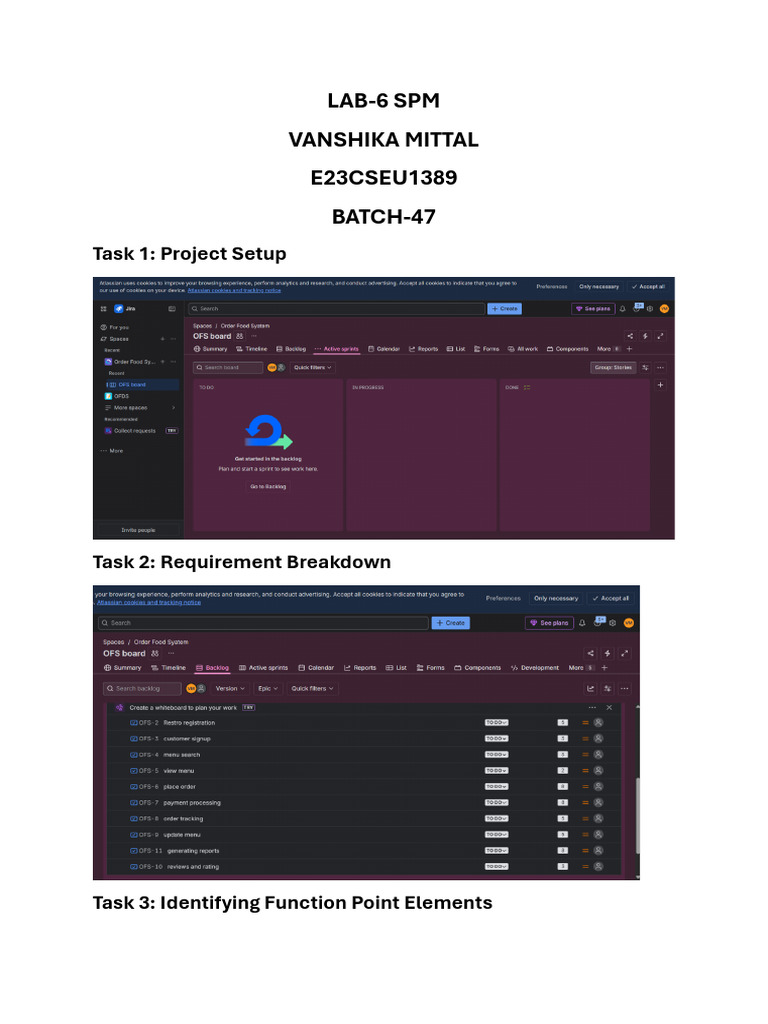Click Create button in the Task 1 screenshot
Image resolution: width=768 pixels, height=1024 pixels.
[x=504, y=309]
